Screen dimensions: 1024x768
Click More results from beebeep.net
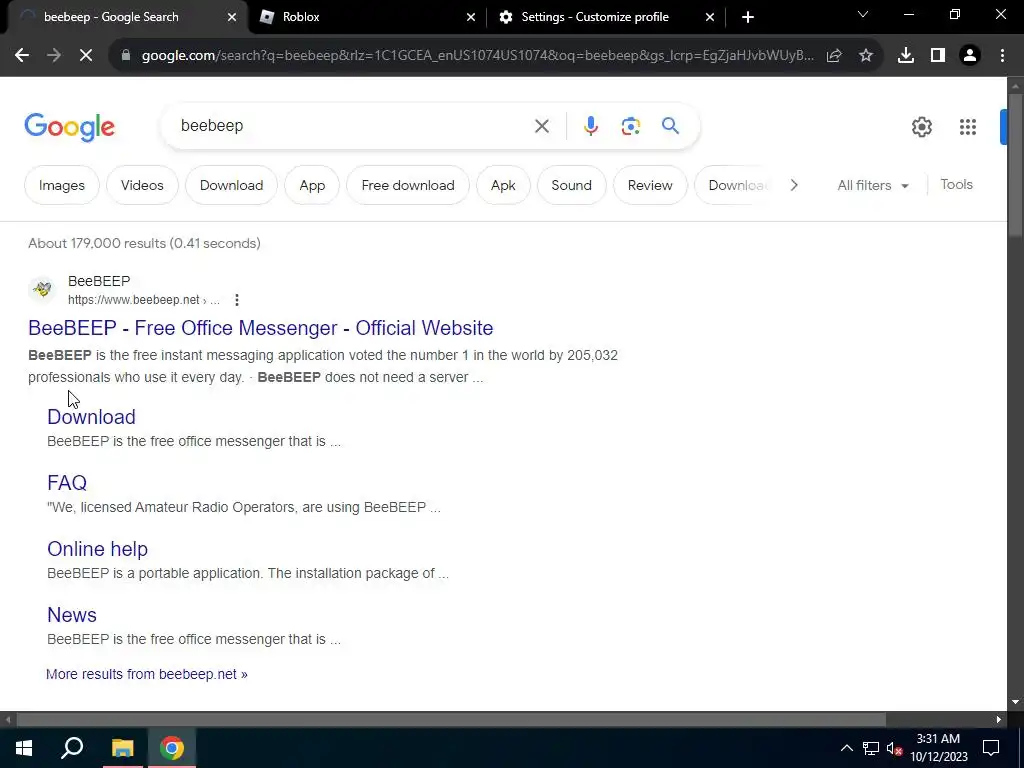click(x=147, y=674)
